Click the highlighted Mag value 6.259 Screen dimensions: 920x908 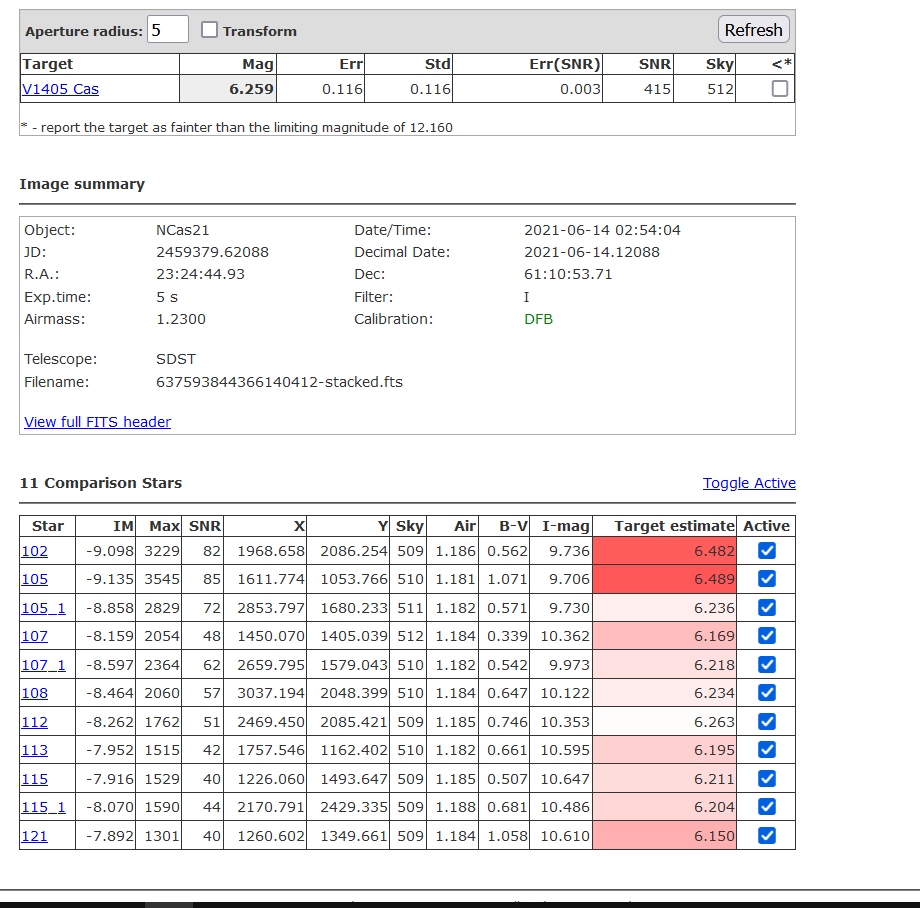228,89
